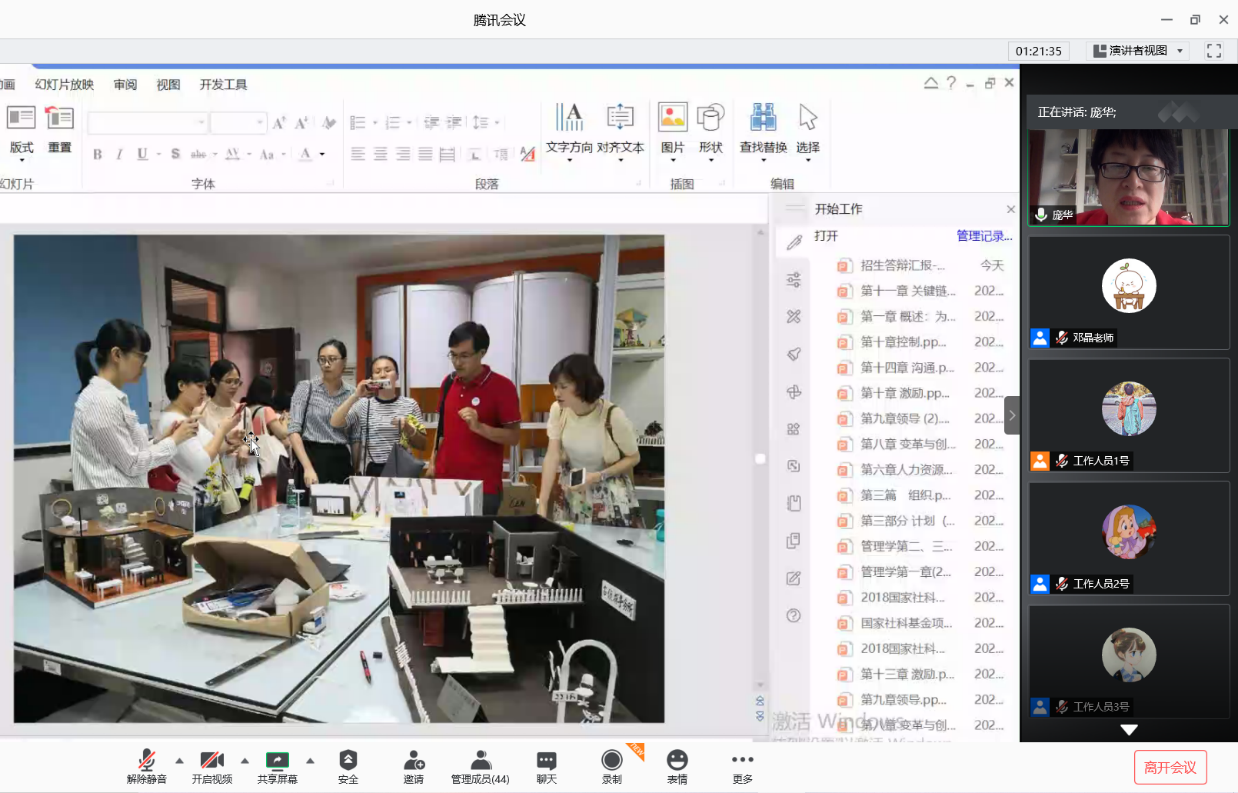This screenshot has width=1238, height=793.
Task: Open the Emoji reactions (表情) icon
Action: [x=677, y=761]
